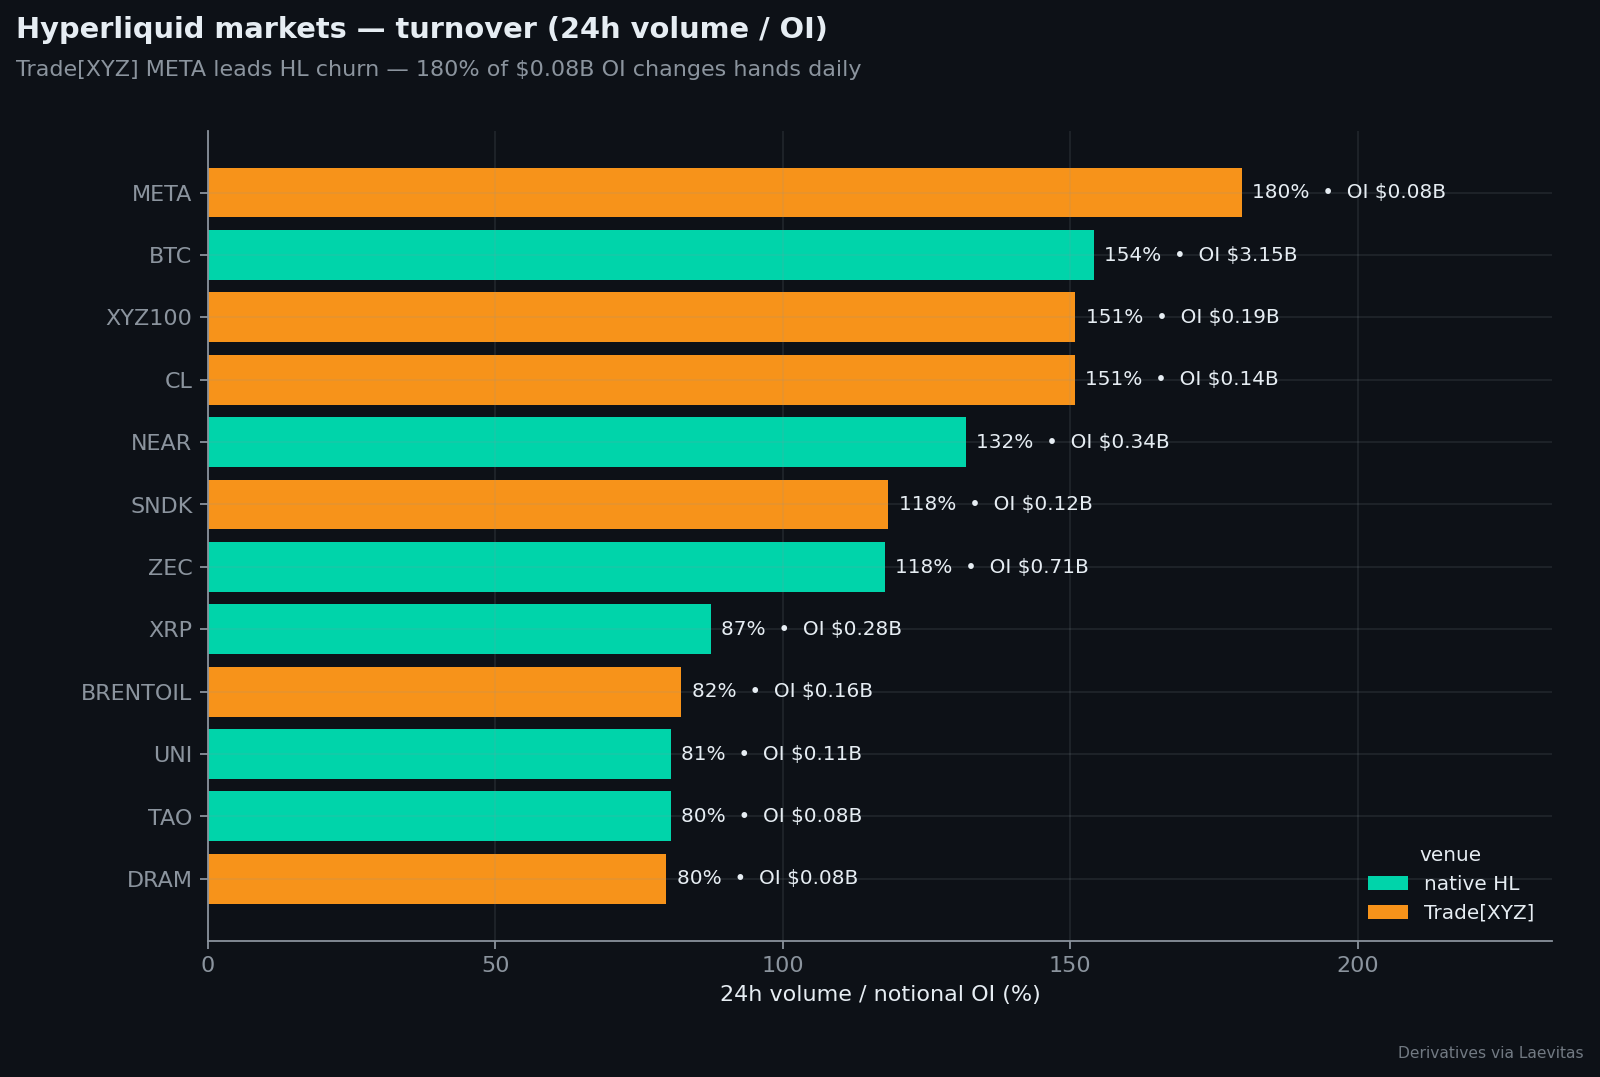This screenshot has width=1600, height=1077.
Task: Click the META orange bar
Action: [x=725, y=193]
